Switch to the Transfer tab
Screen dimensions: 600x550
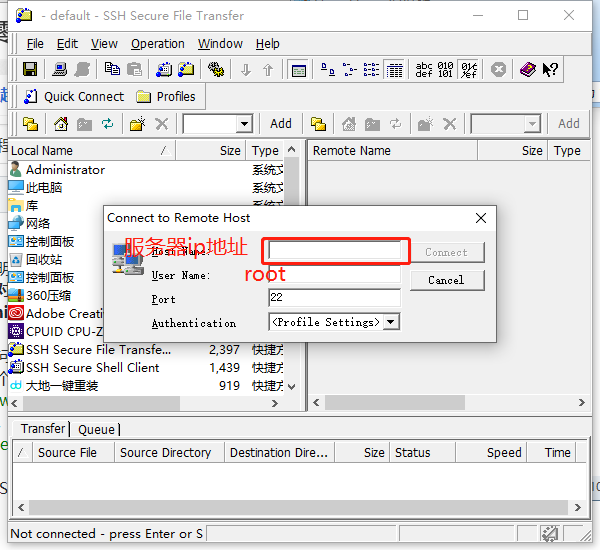click(x=43, y=429)
